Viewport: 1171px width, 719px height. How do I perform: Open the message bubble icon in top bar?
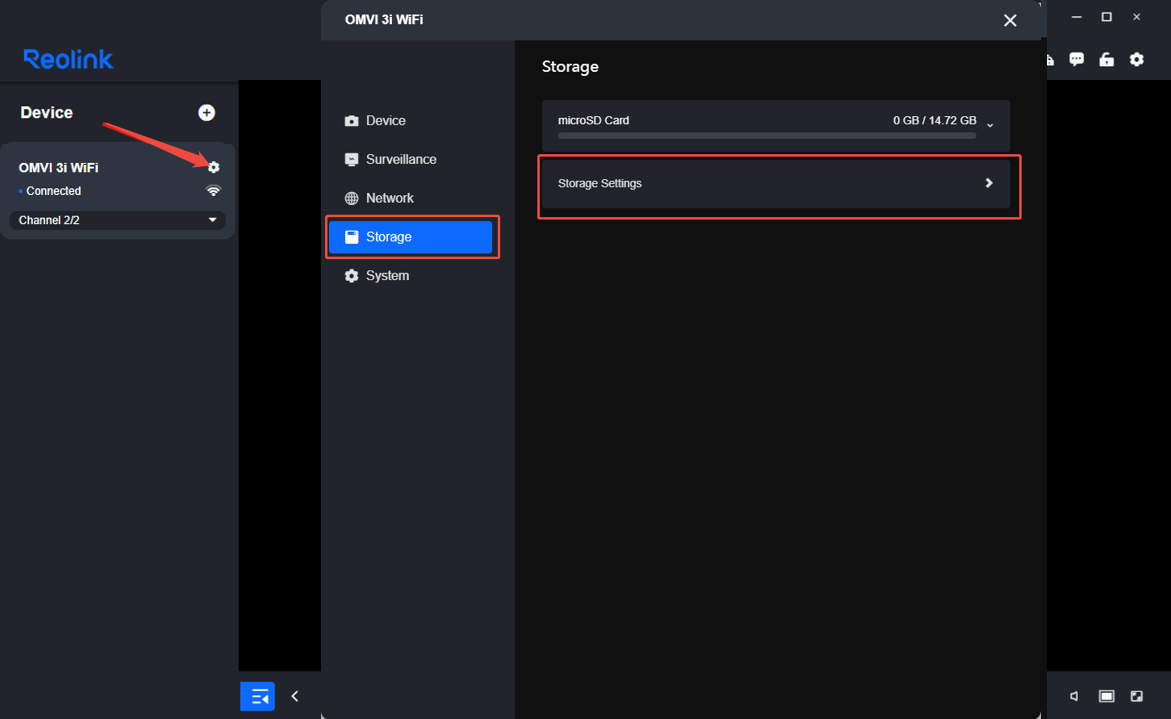1076,59
